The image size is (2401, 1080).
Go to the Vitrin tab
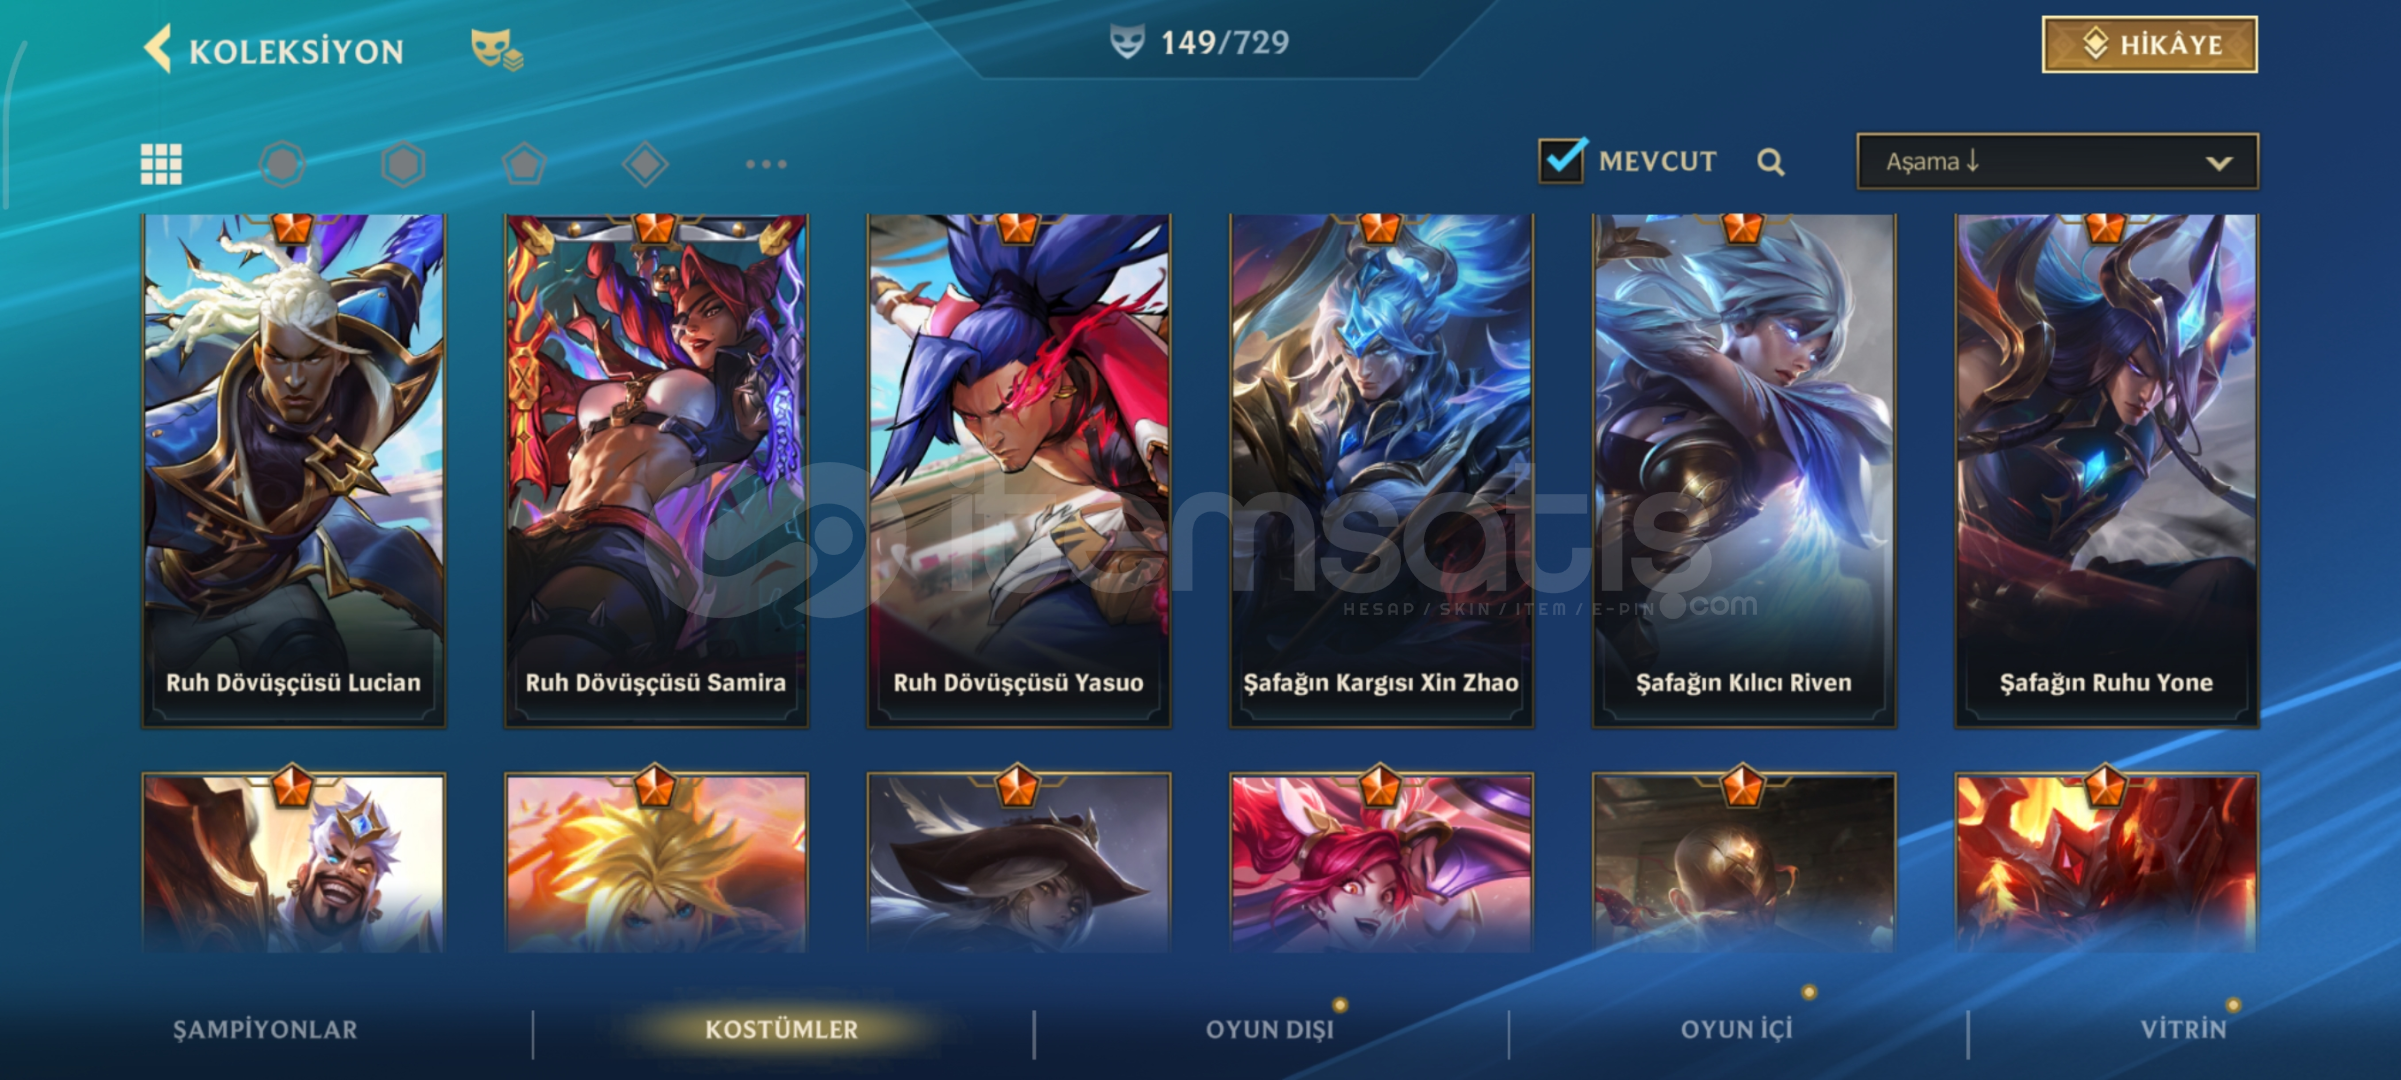pyautogui.click(x=2184, y=1030)
